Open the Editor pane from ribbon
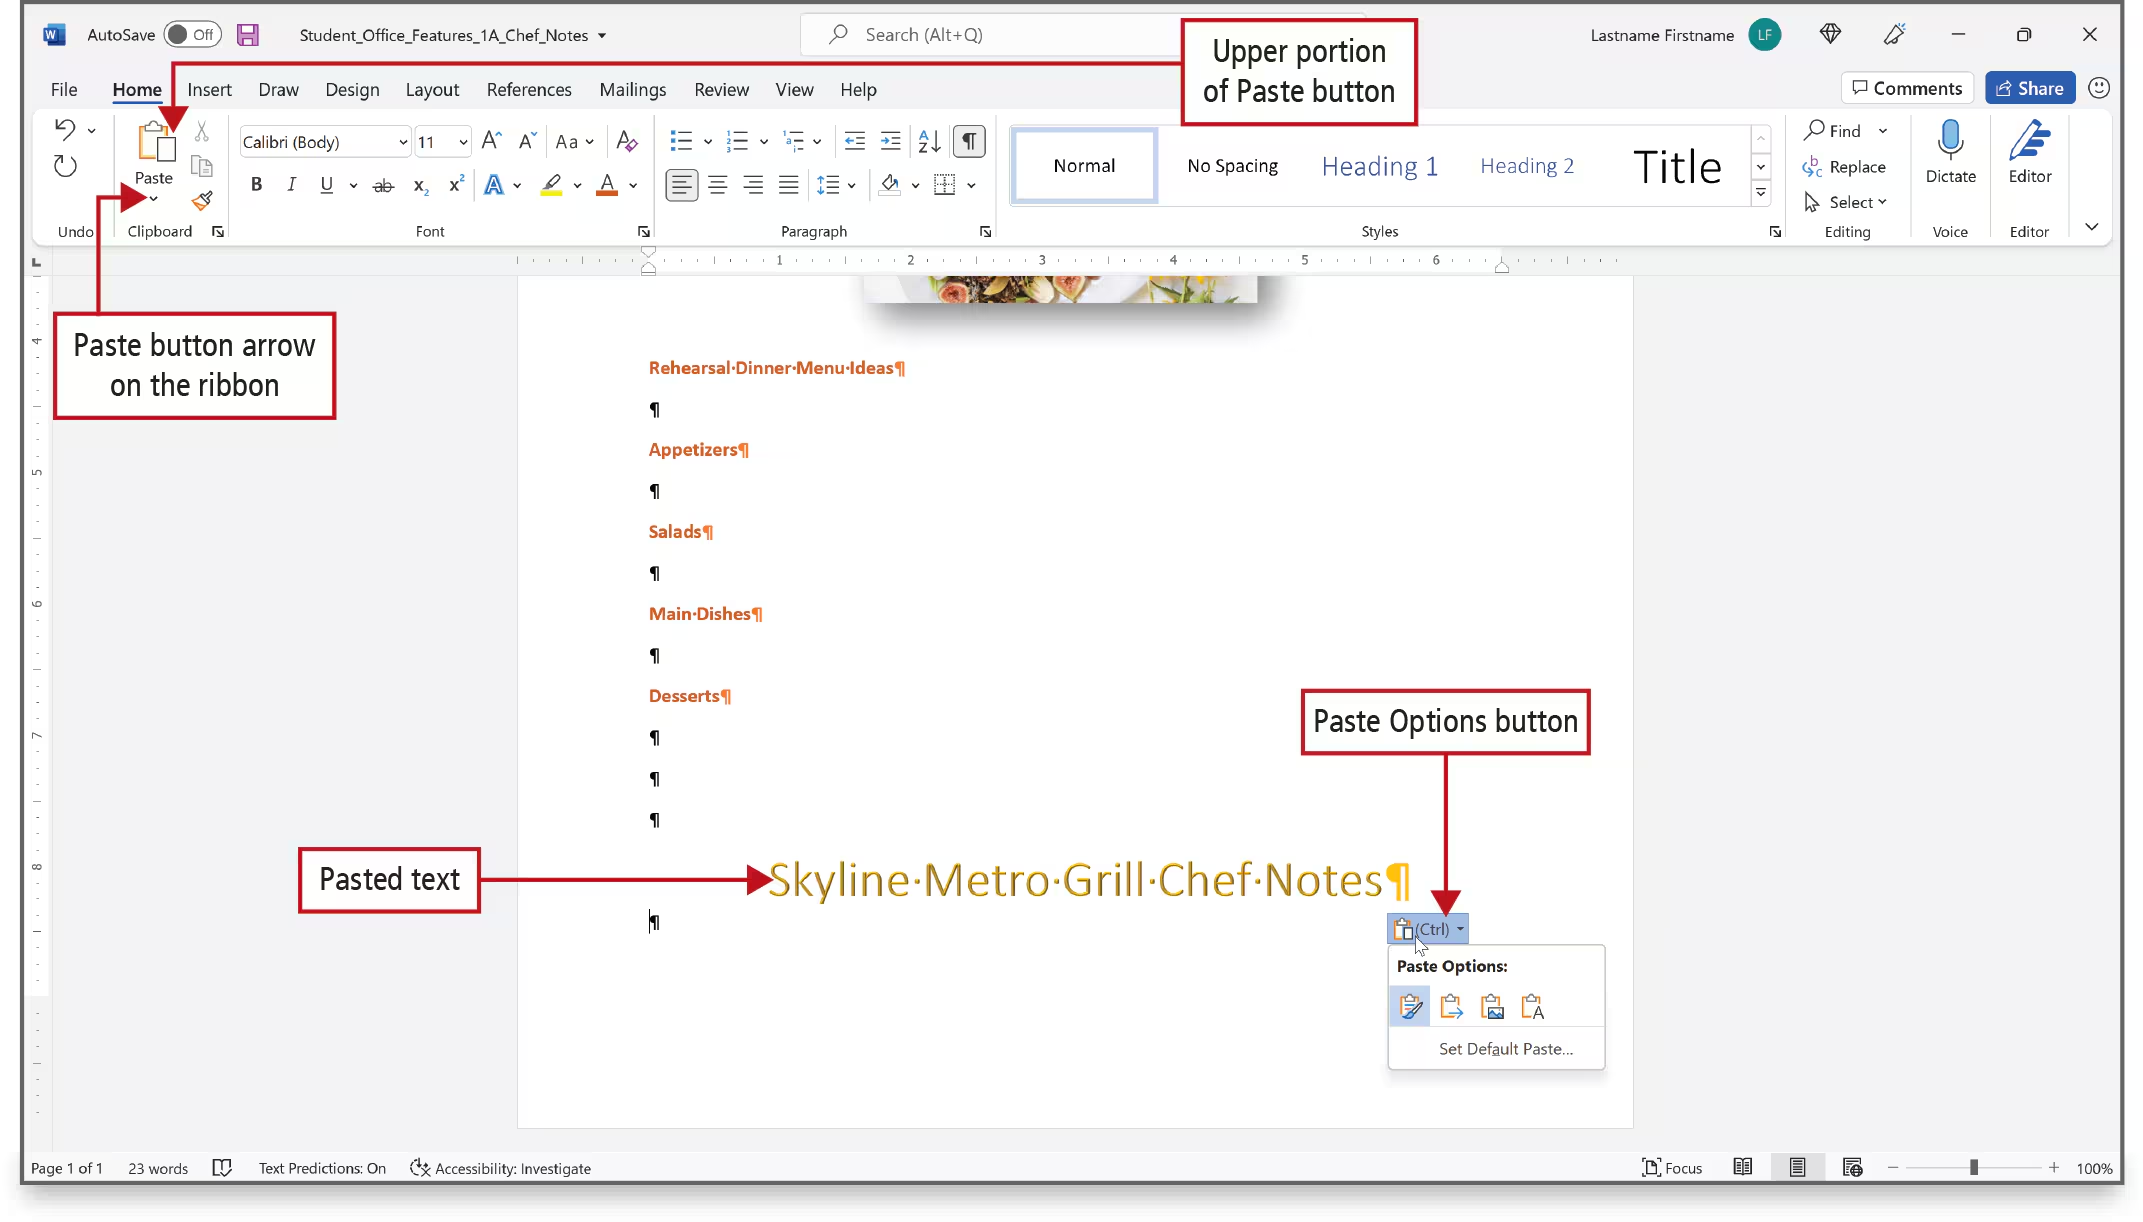 coord(2029,150)
